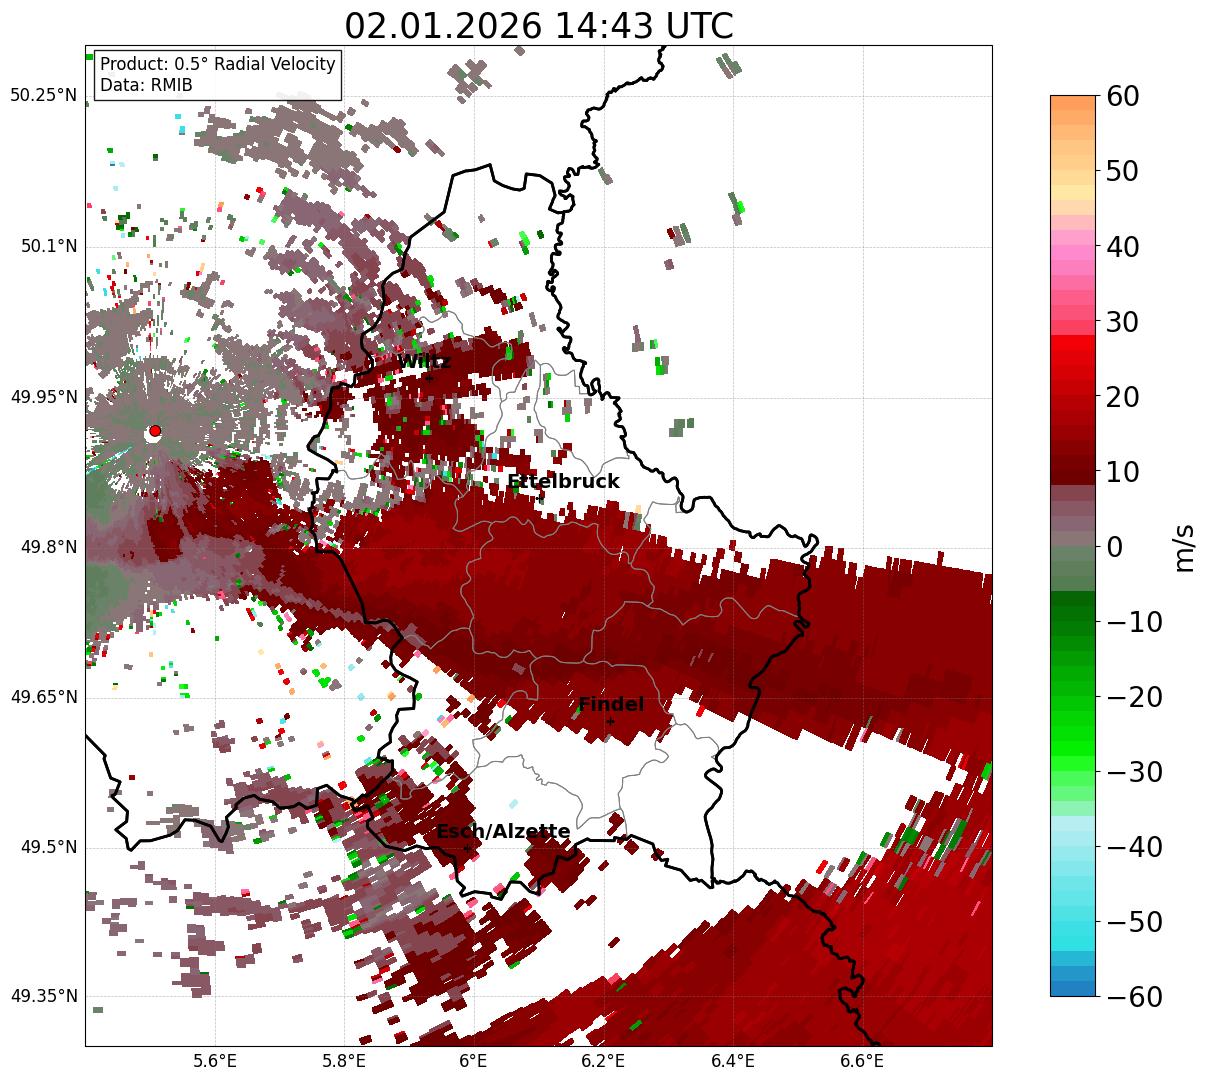Click the 6.2°E longitude tick label
This screenshot has height=1081, width=1207.
(x=603, y=1060)
